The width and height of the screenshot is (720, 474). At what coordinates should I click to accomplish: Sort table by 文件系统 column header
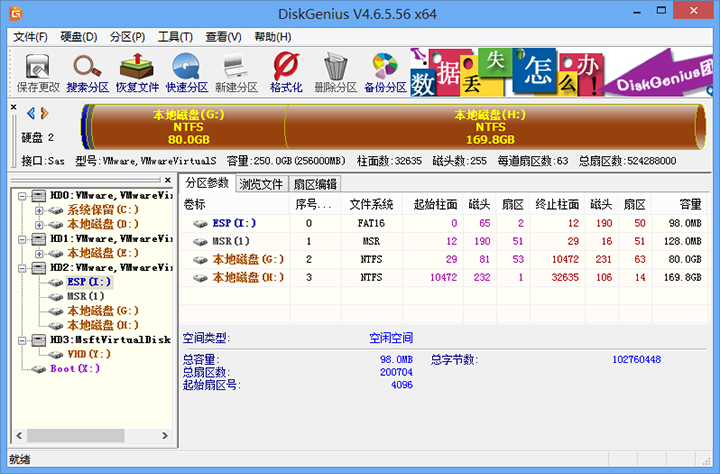(x=371, y=204)
